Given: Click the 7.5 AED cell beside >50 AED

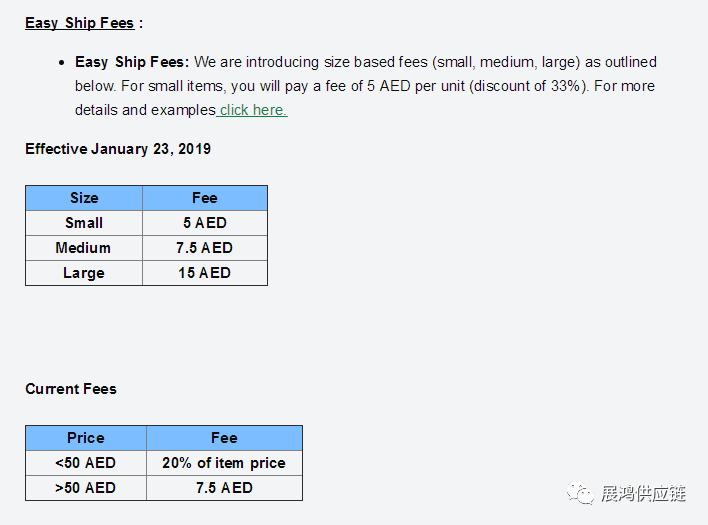Looking at the screenshot, I should (224, 488).
